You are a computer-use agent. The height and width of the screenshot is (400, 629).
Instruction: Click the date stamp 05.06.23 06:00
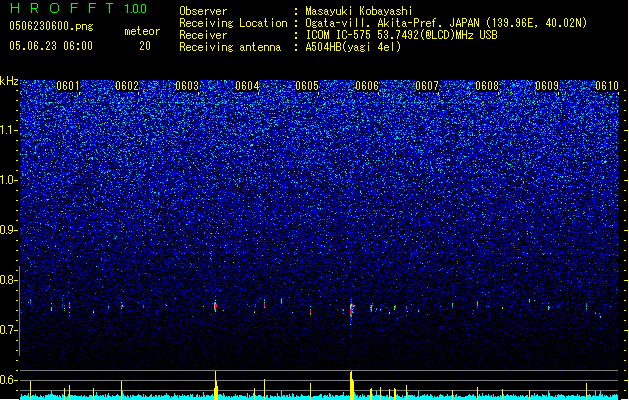coord(51,46)
